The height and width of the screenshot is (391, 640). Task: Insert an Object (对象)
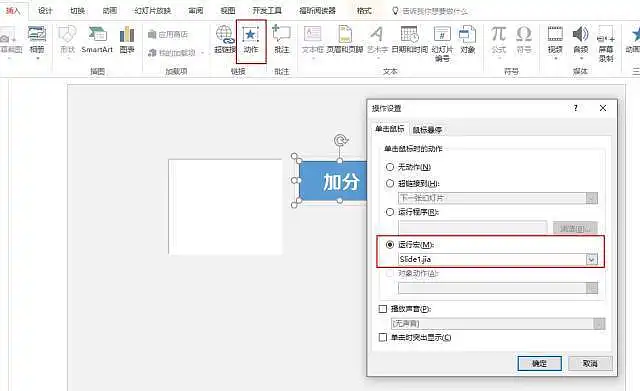pyautogui.click(x=467, y=40)
